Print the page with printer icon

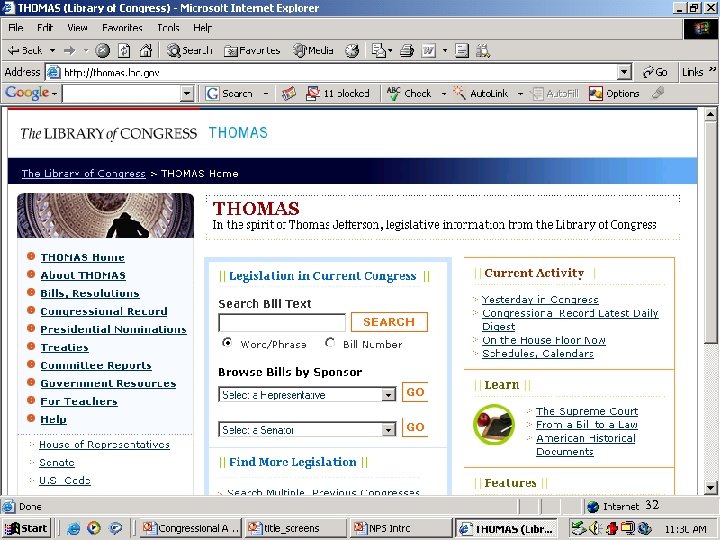(x=407, y=51)
